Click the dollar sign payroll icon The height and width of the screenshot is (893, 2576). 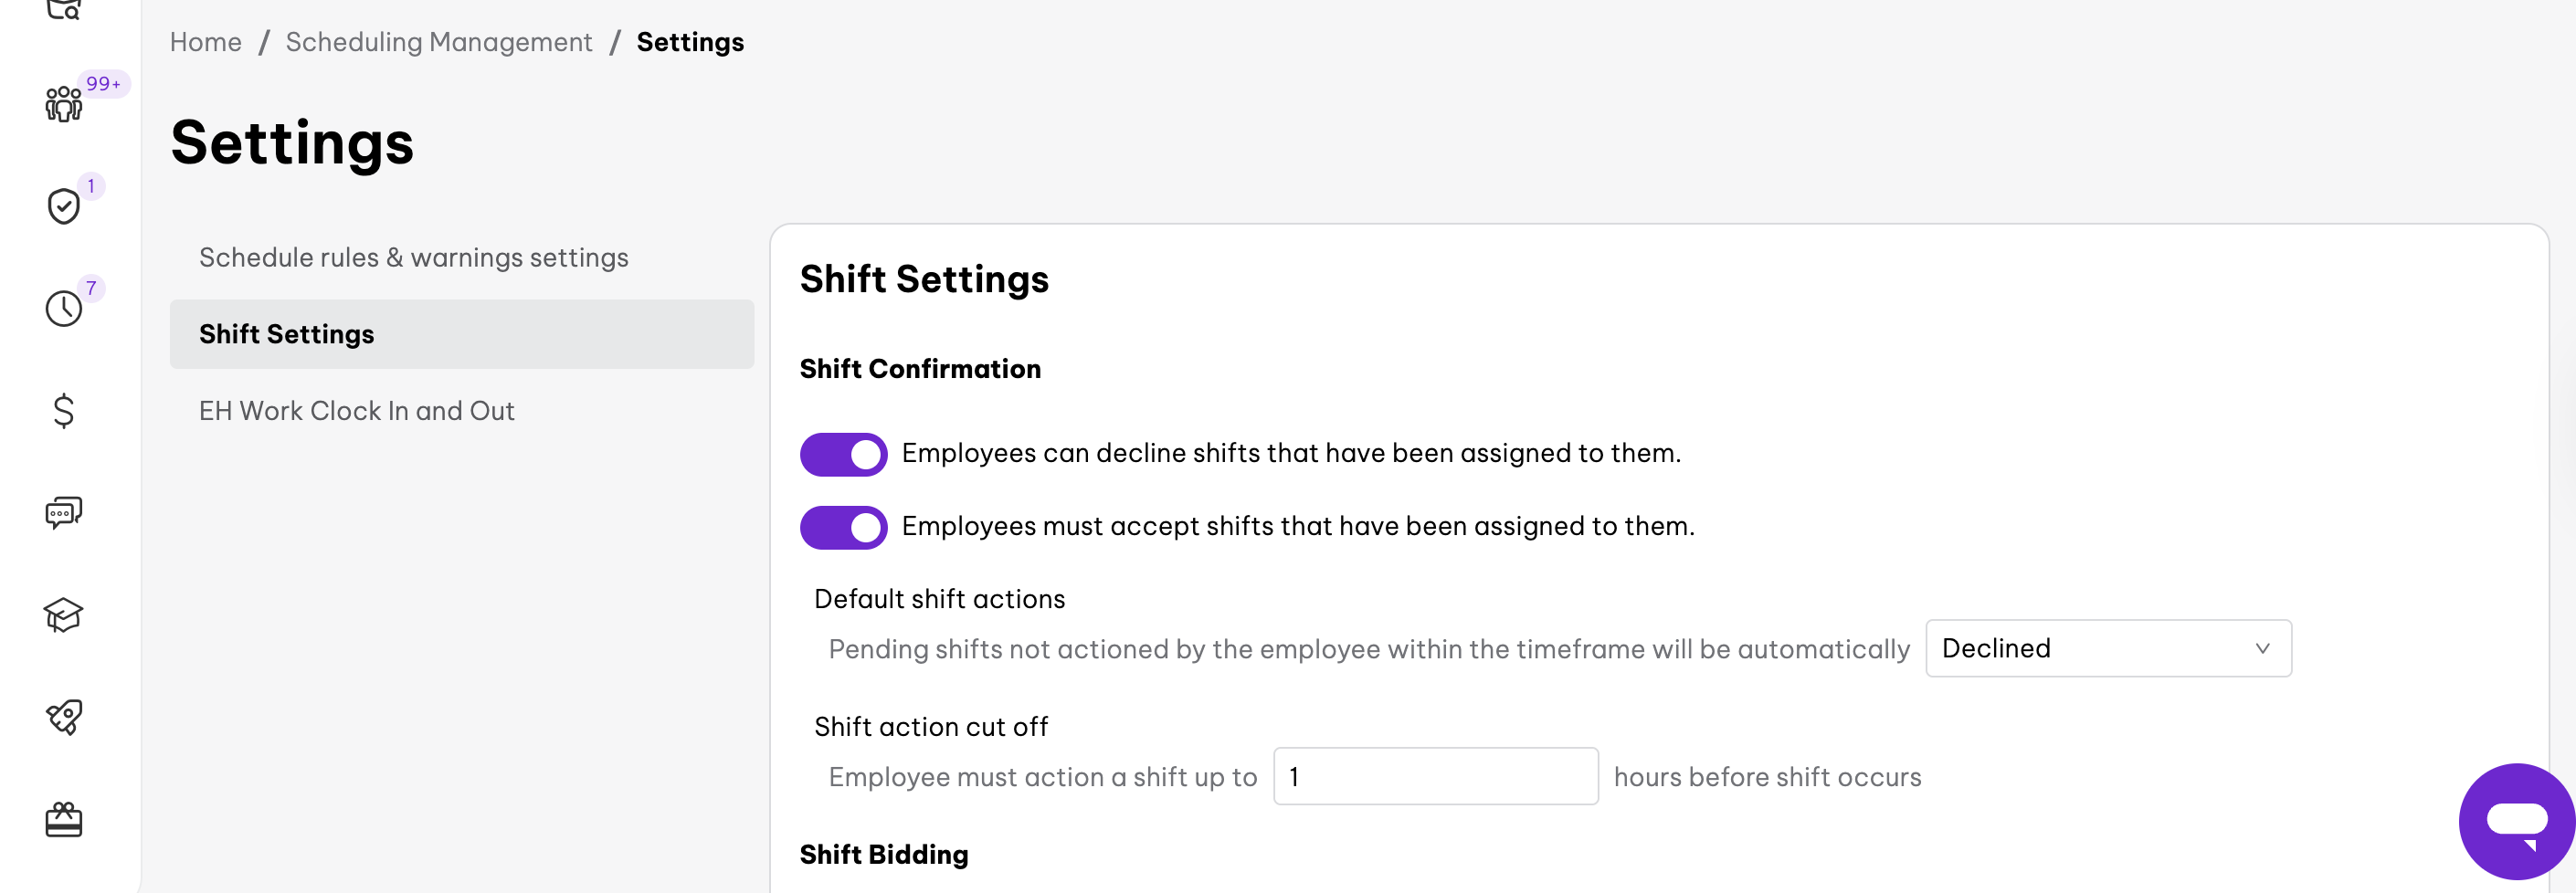[64, 411]
